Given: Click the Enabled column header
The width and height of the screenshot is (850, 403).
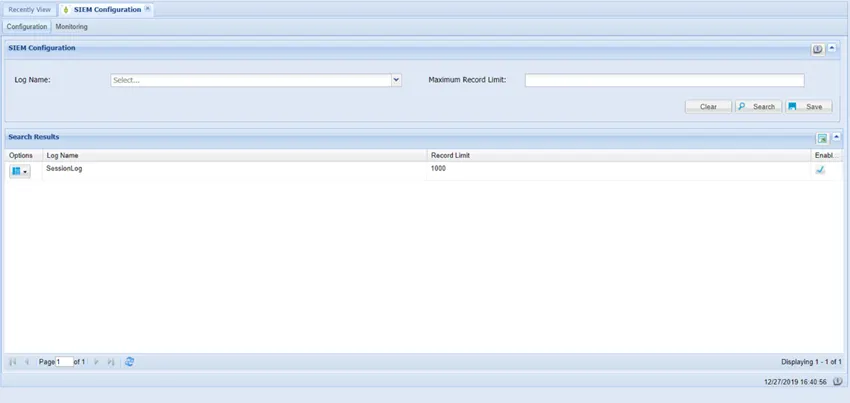Looking at the screenshot, I should pos(827,156).
